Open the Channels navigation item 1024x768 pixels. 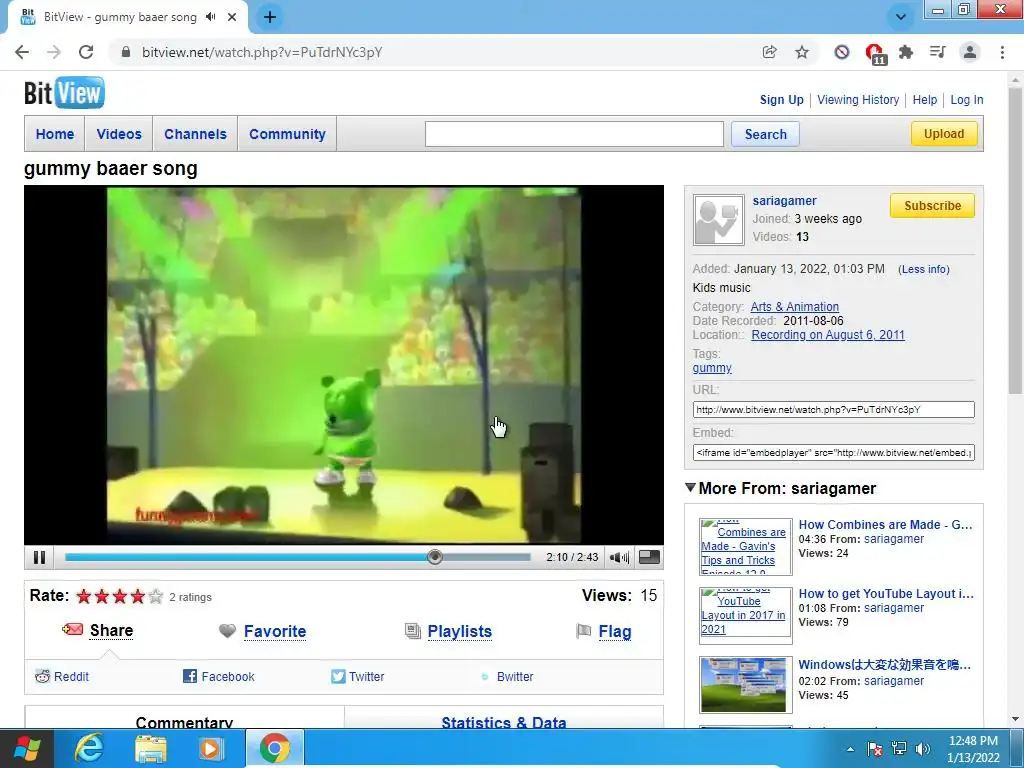click(195, 134)
